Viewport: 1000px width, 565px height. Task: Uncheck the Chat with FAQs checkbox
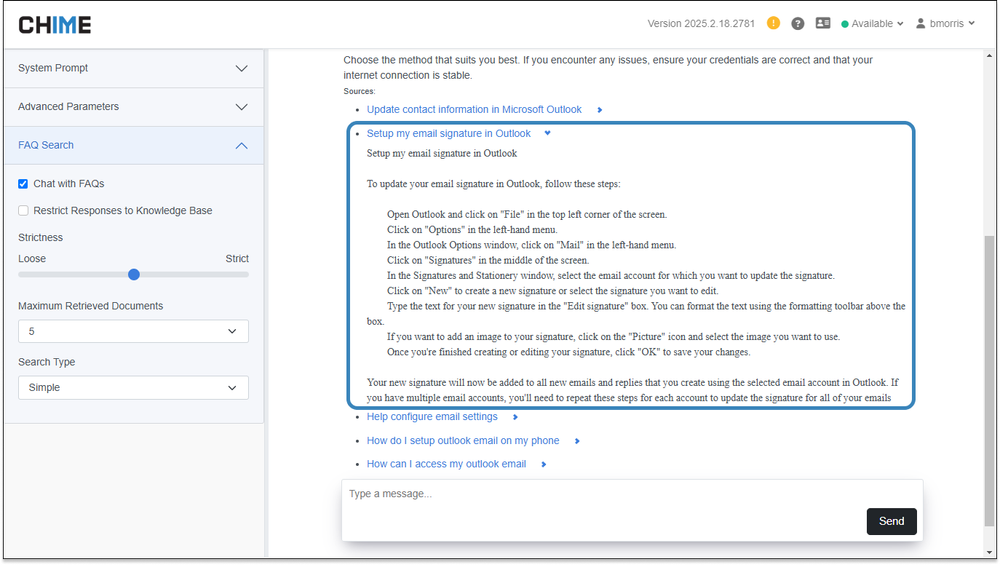23,184
